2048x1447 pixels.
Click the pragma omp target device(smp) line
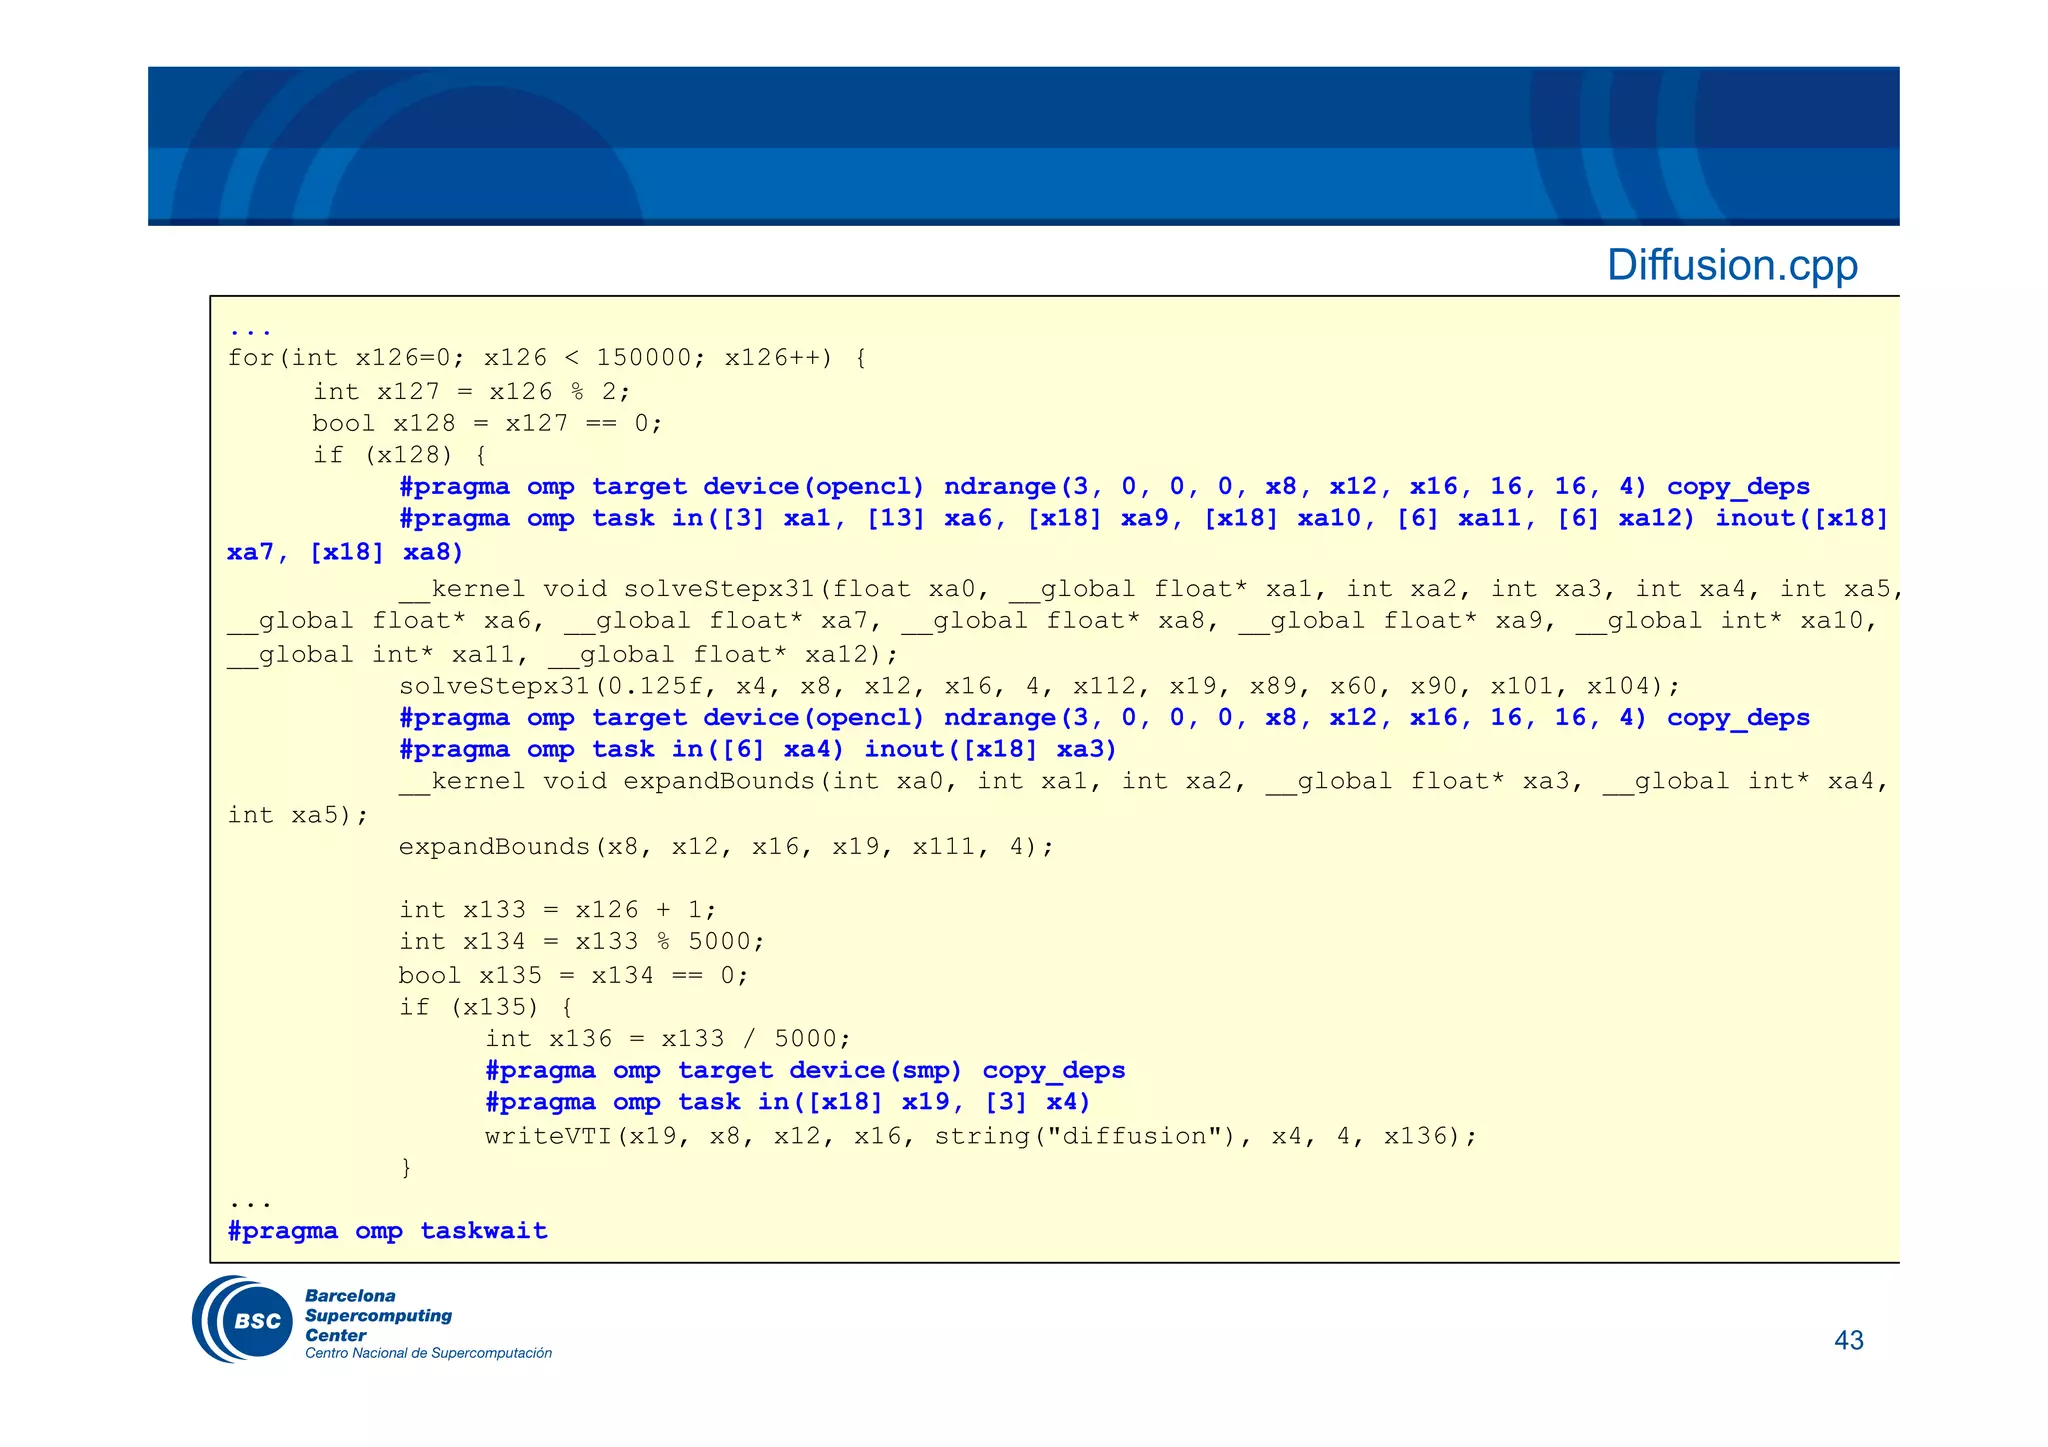tap(805, 1071)
